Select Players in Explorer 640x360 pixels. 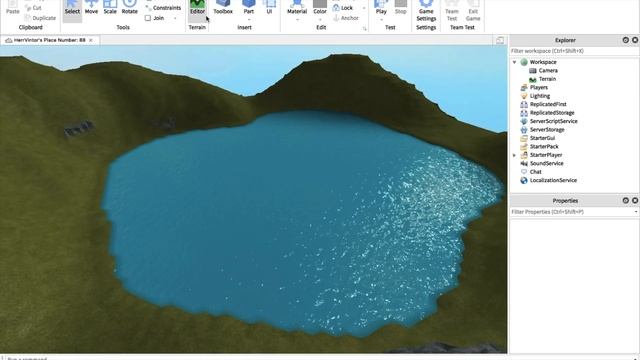(x=538, y=87)
